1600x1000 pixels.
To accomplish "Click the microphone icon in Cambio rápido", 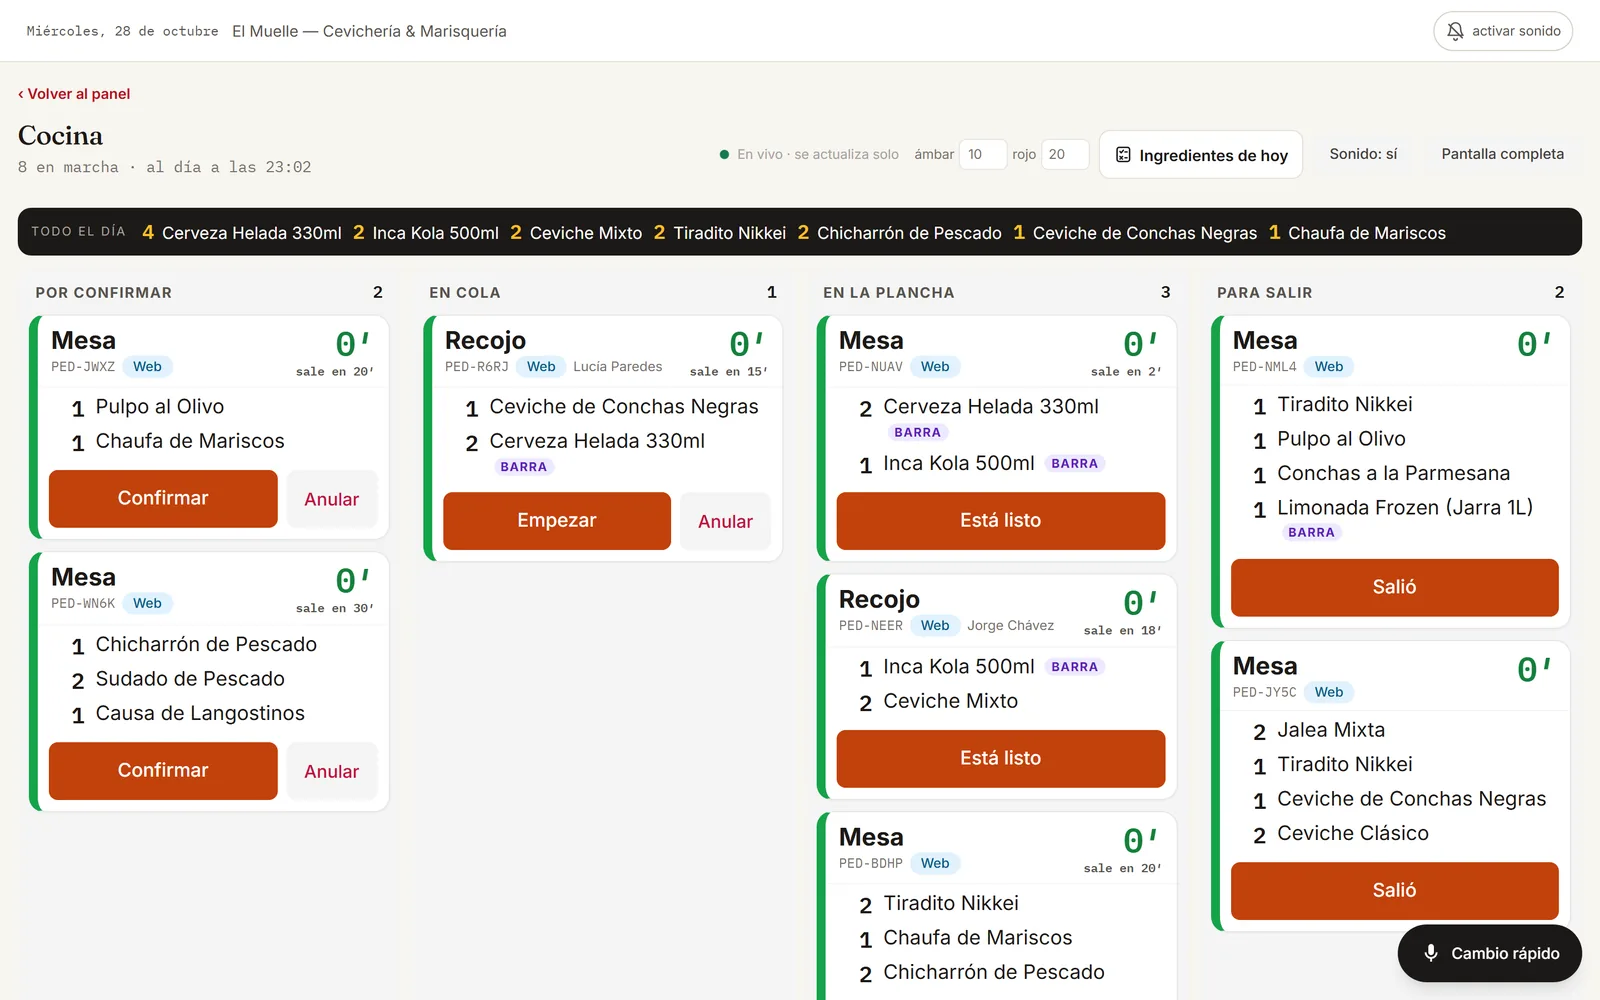I will point(1431,953).
